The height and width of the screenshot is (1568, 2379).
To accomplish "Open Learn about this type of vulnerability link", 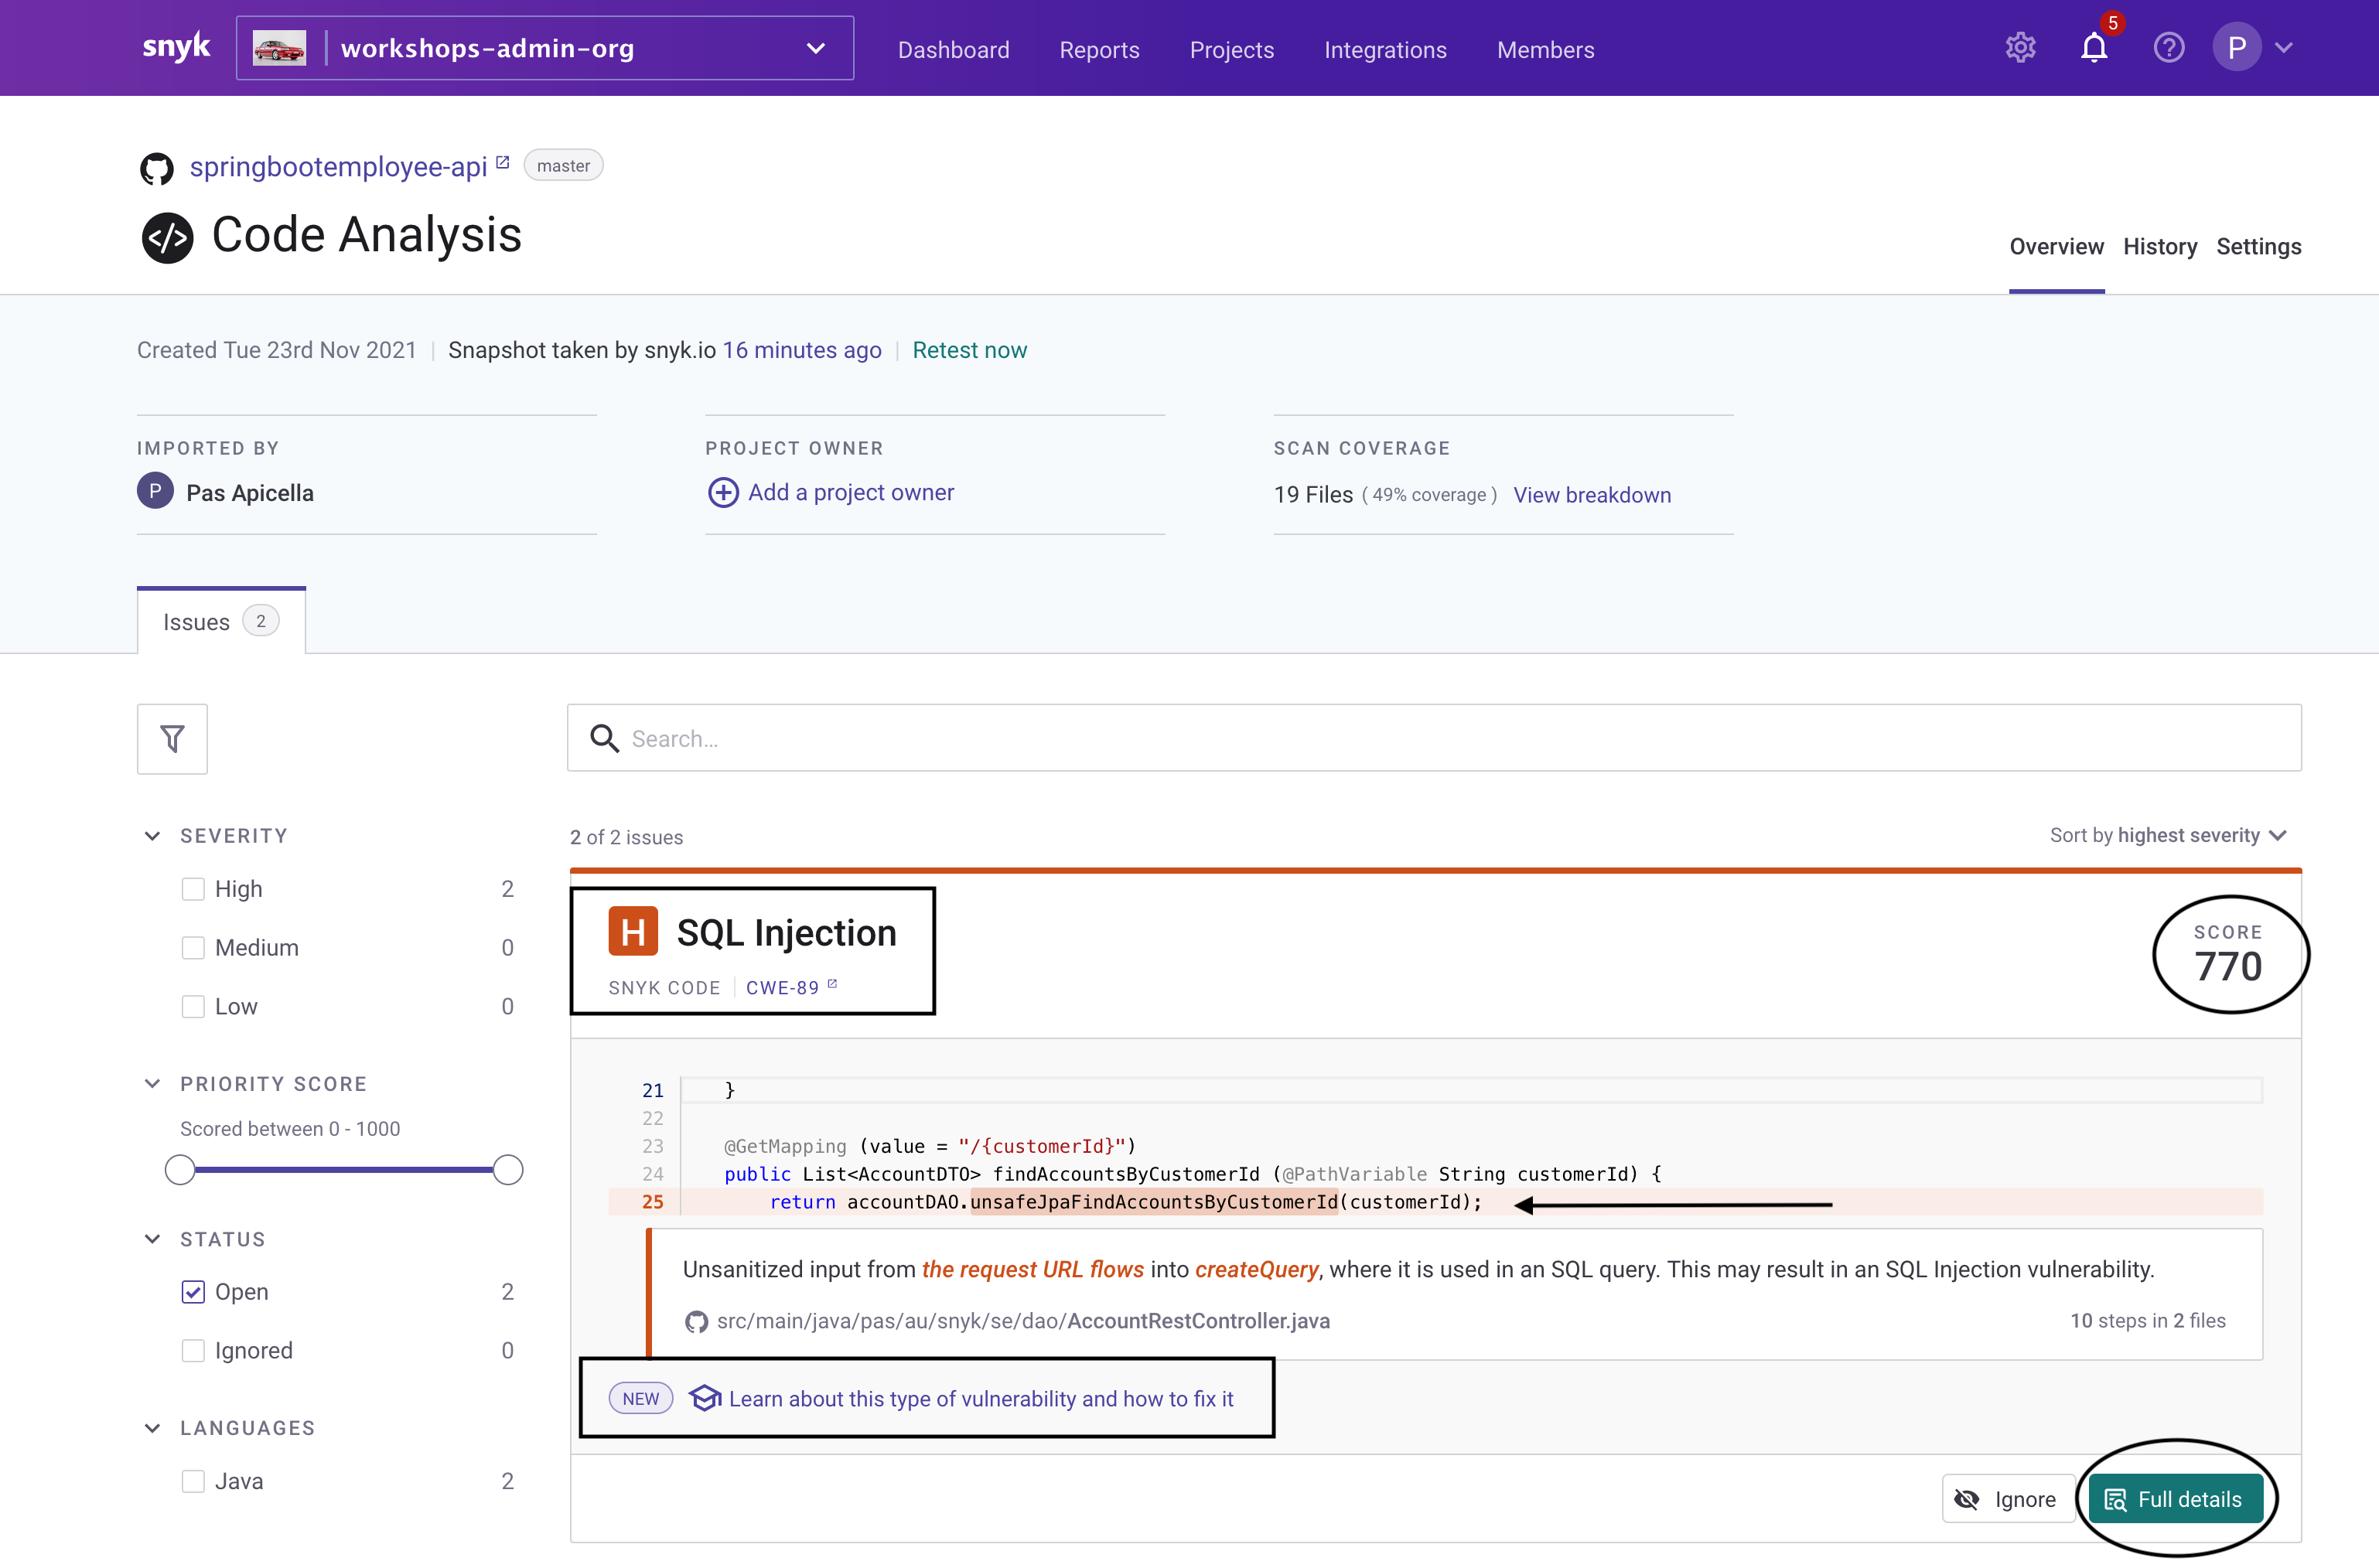I will click(x=981, y=1398).
